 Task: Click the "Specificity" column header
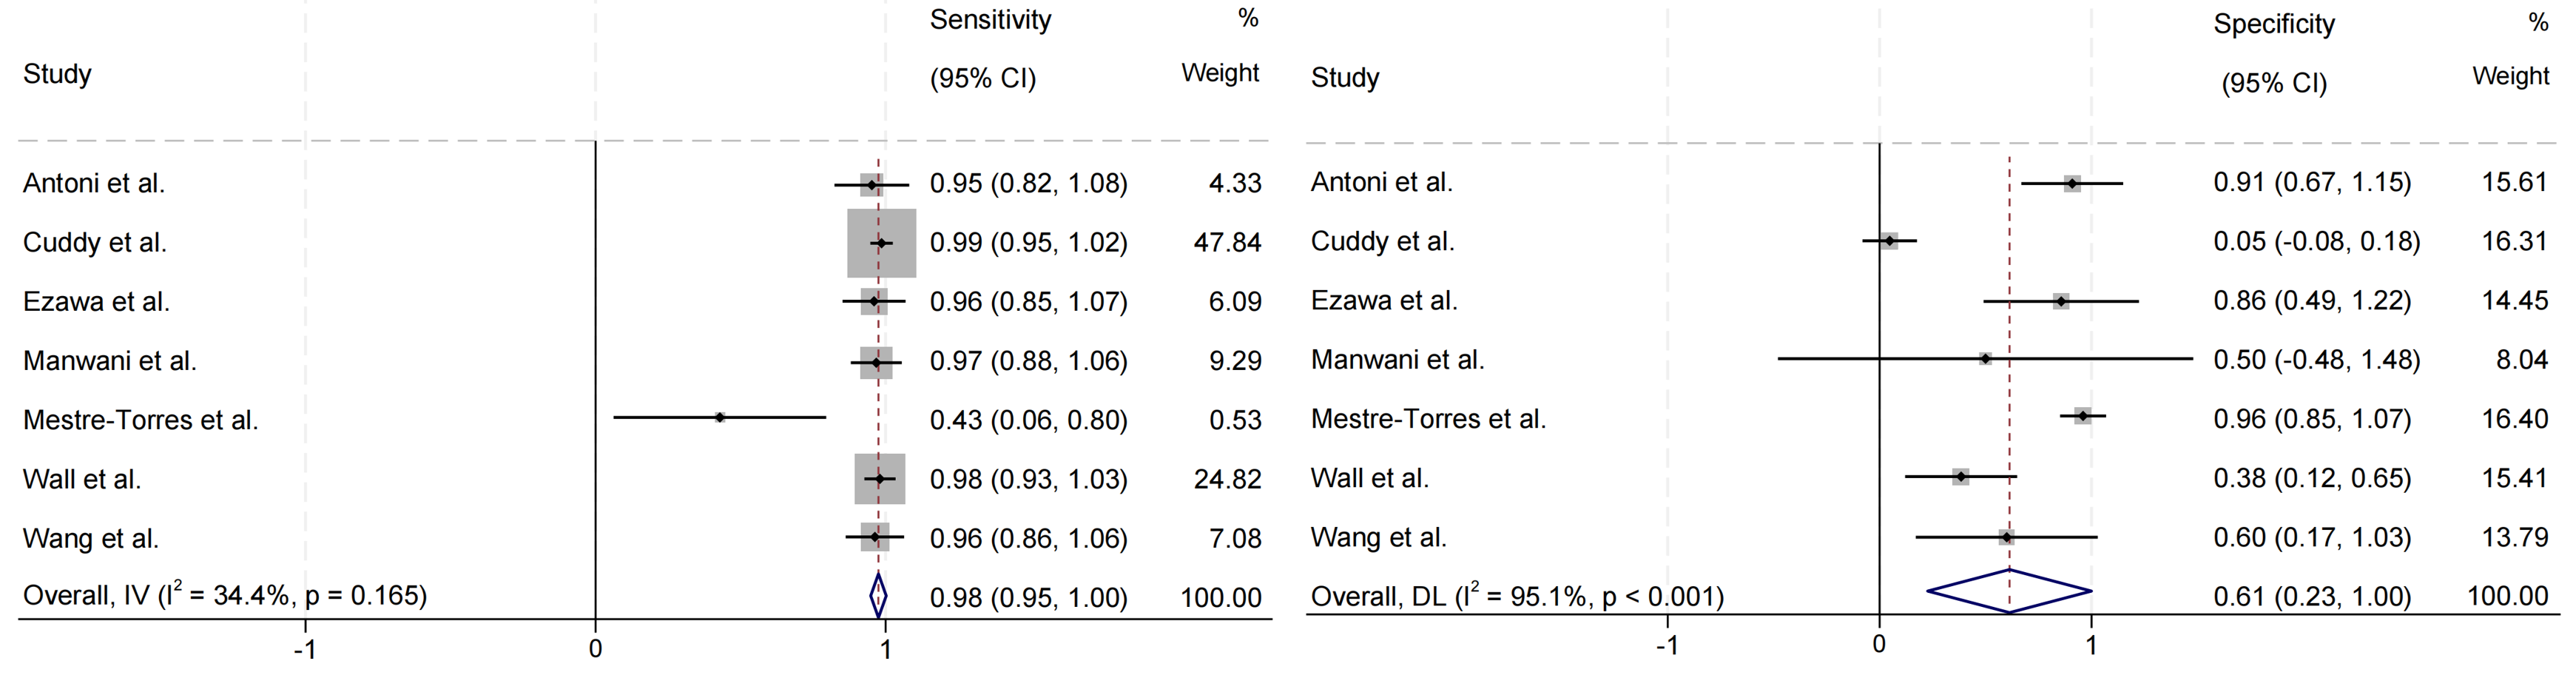(x=2273, y=24)
